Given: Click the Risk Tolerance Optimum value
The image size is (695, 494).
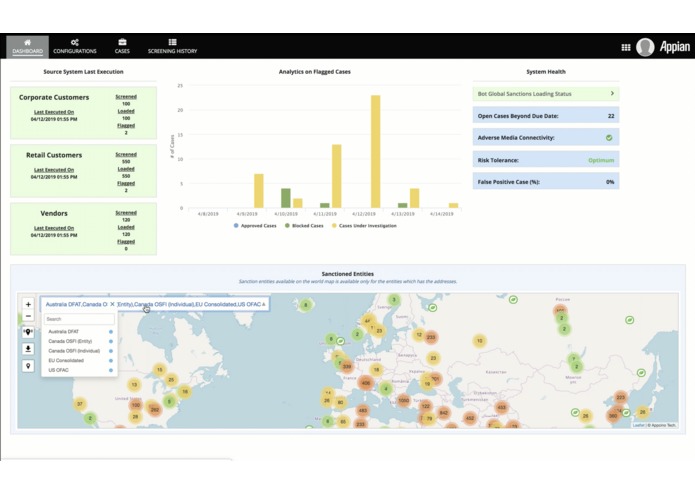Looking at the screenshot, I should pyautogui.click(x=601, y=160).
